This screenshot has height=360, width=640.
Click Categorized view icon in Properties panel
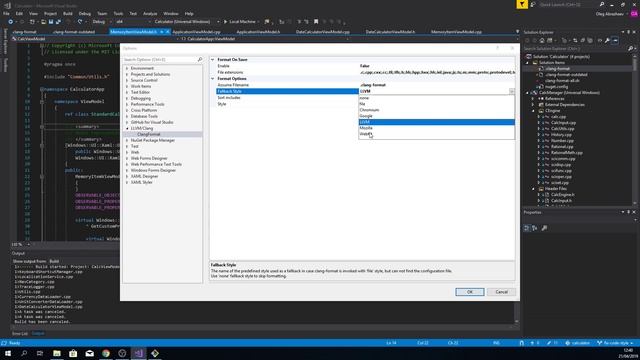click(527, 228)
